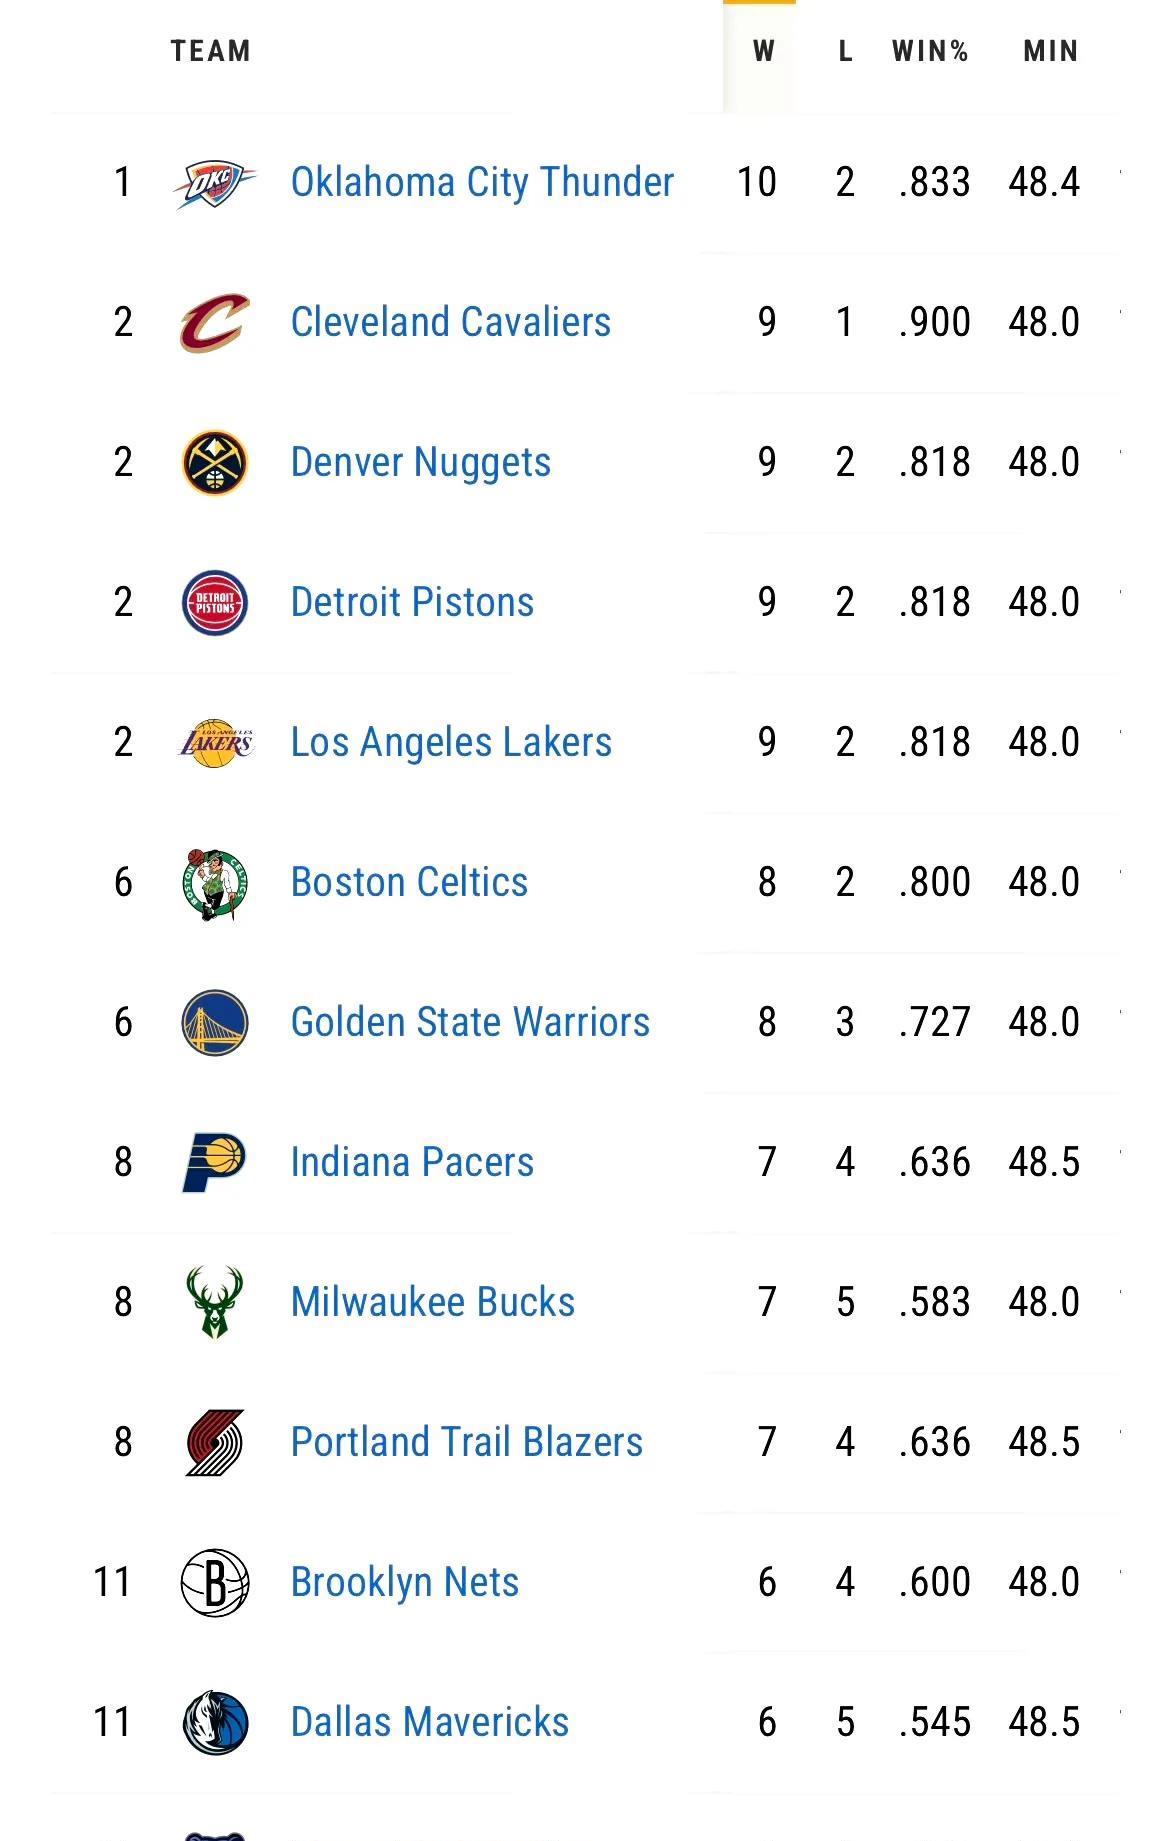
Task: Sort by WIN% column header
Action: (x=930, y=51)
